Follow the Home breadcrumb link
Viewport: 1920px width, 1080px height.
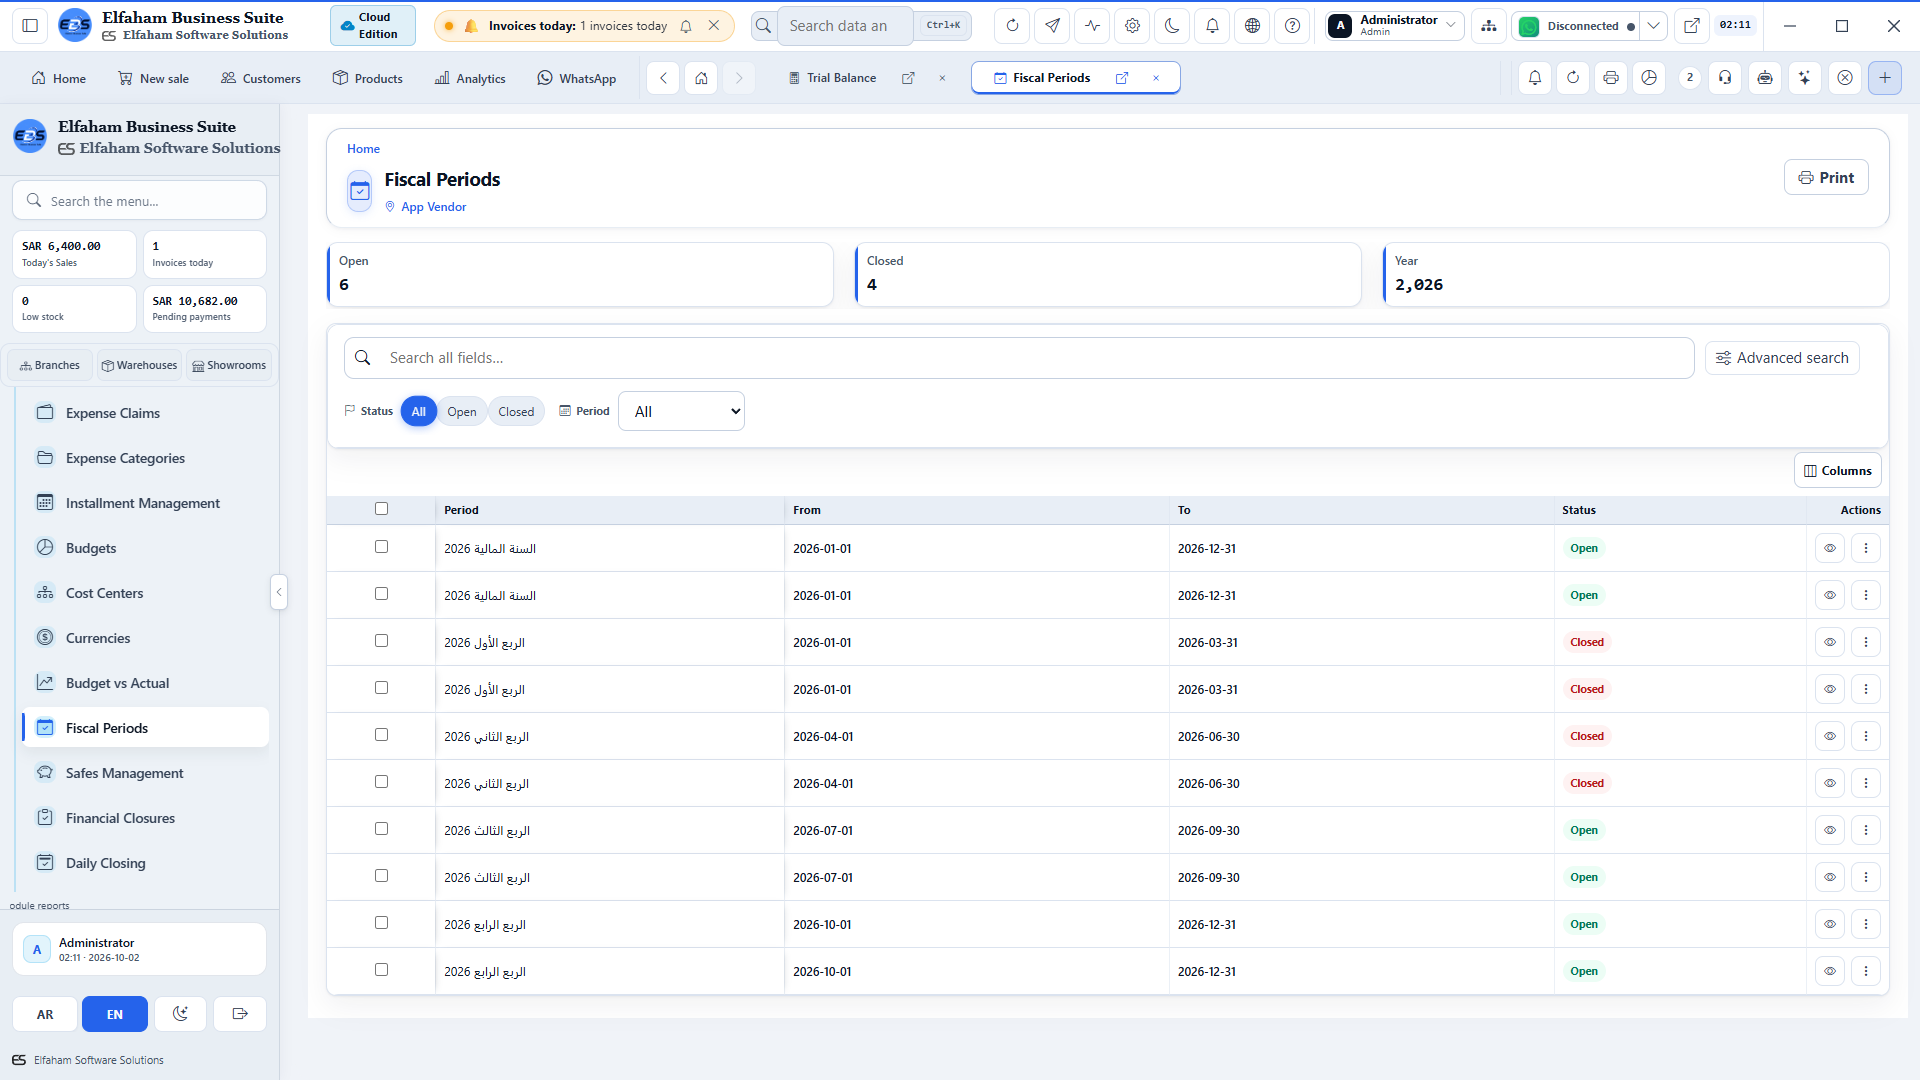click(x=363, y=149)
